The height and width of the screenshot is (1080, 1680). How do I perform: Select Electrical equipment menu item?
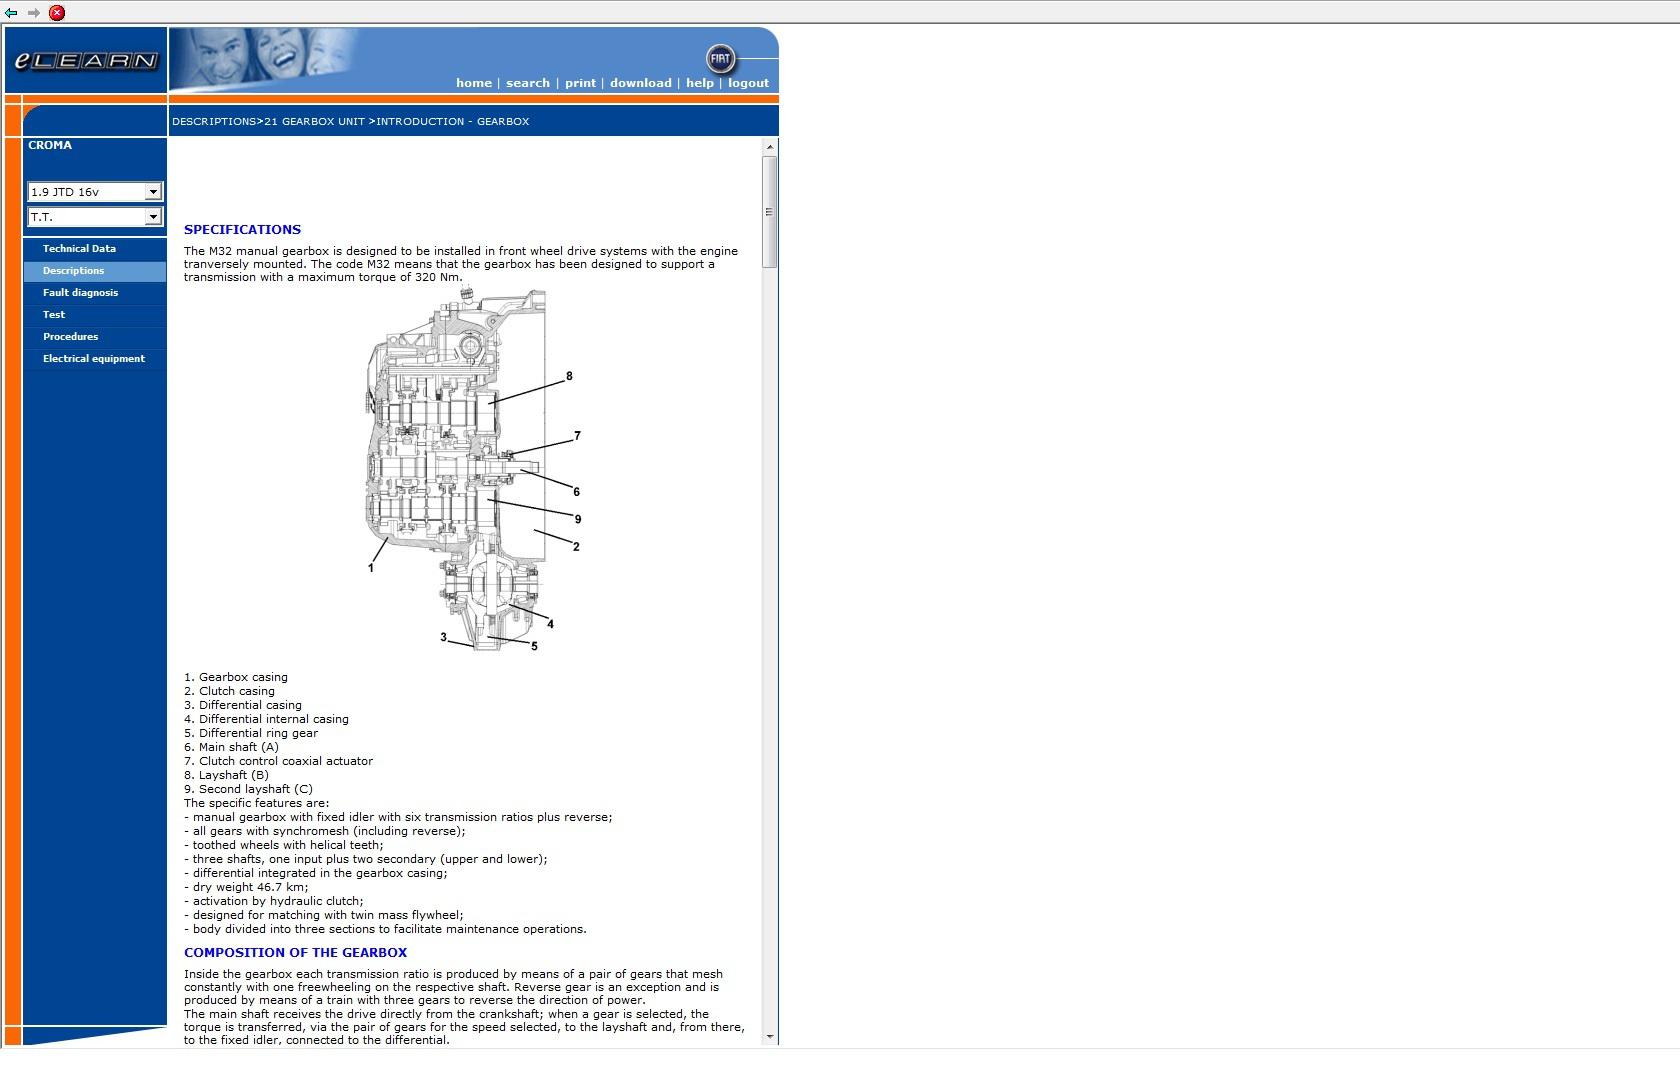pyautogui.click(x=95, y=359)
